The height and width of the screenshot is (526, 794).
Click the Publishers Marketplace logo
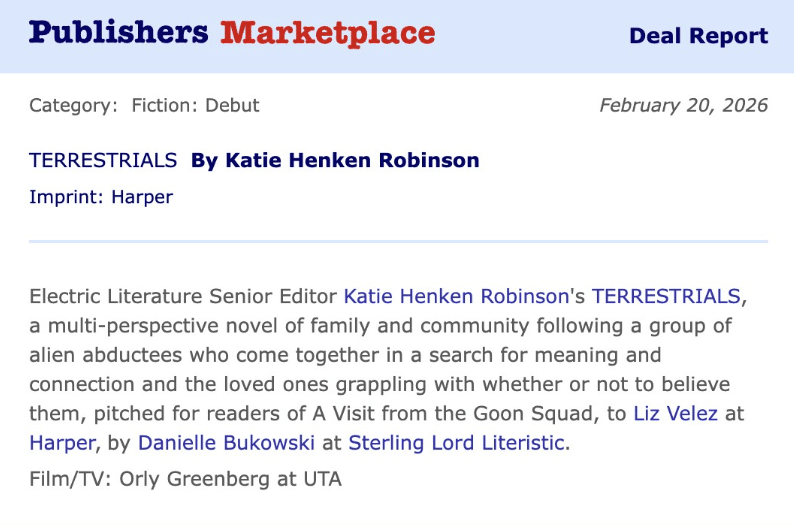pyautogui.click(x=232, y=33)
